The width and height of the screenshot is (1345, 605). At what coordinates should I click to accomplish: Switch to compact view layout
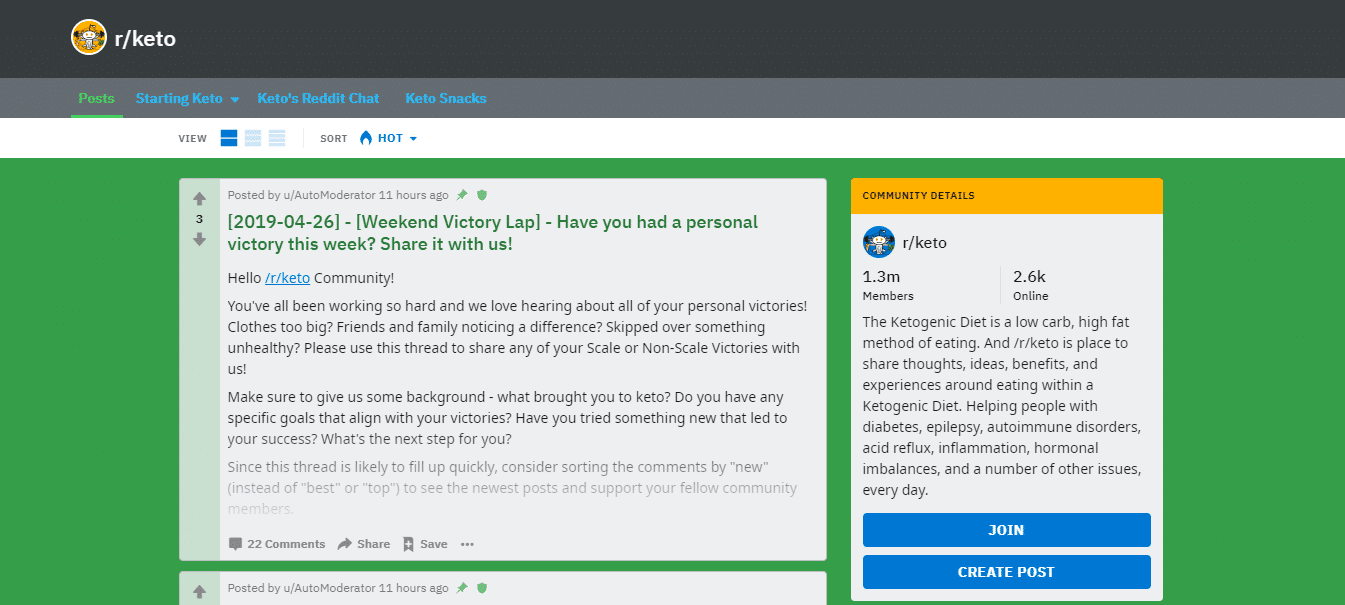click(277, 138)
